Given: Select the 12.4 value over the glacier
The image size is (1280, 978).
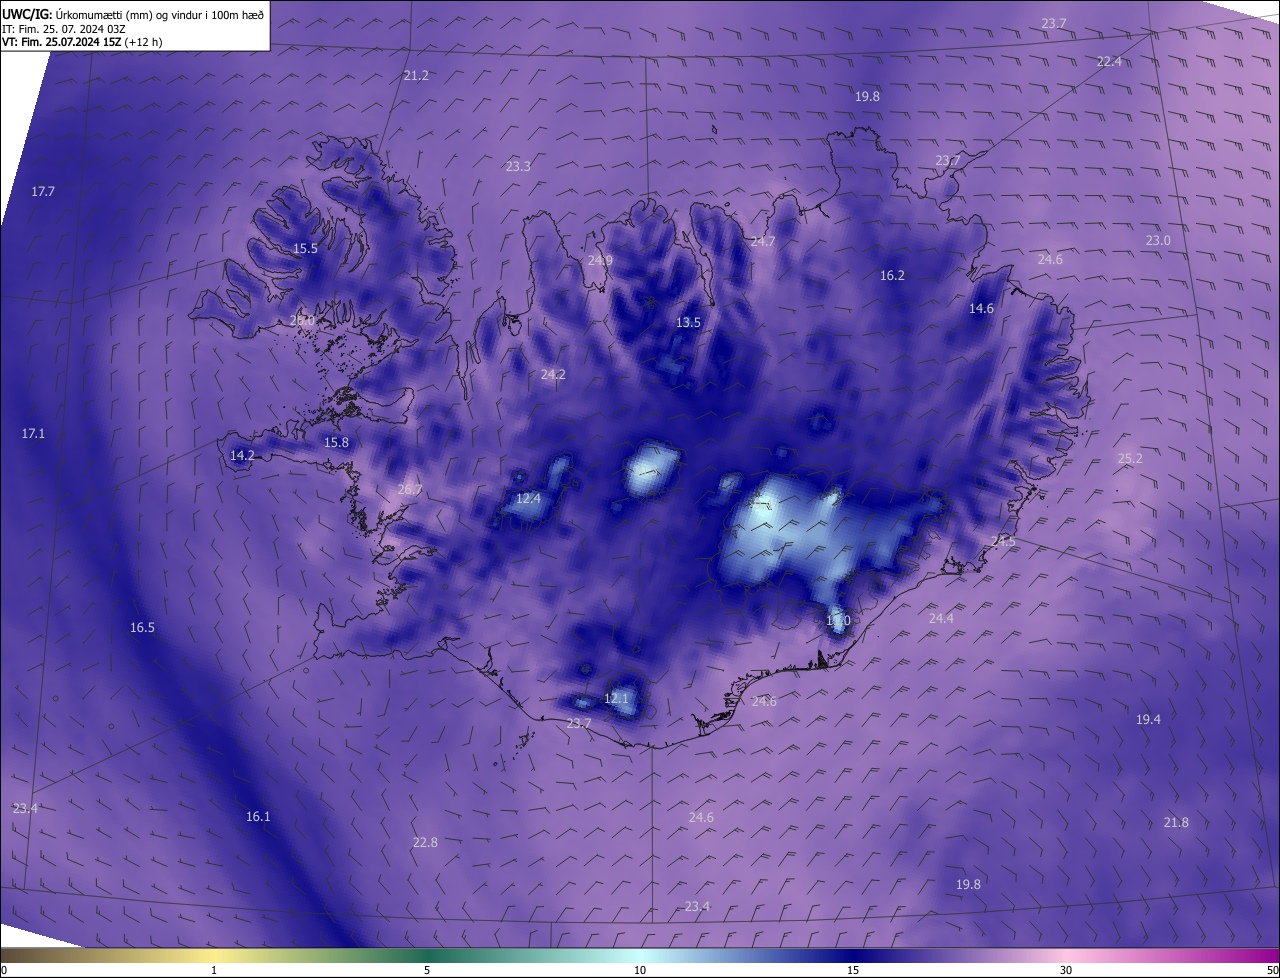Looking at the screenshot, I should (x=528, y=498).
